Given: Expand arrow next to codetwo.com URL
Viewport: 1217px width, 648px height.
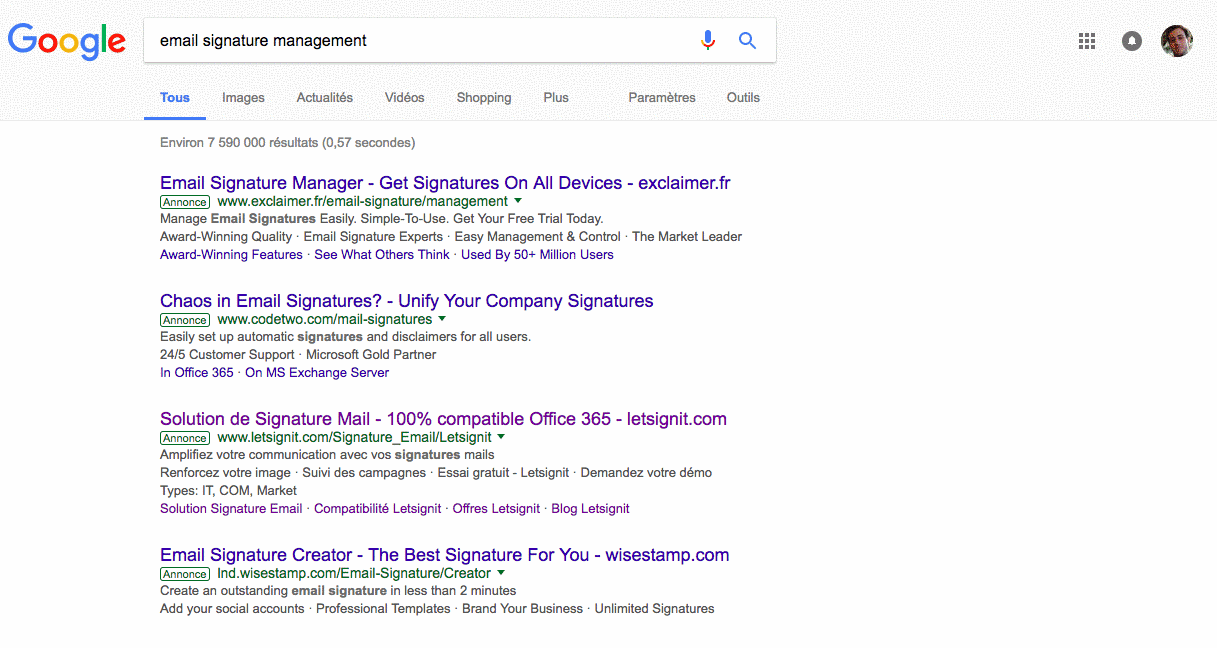Looking at the screenshot, I should [x=442, y=319].
